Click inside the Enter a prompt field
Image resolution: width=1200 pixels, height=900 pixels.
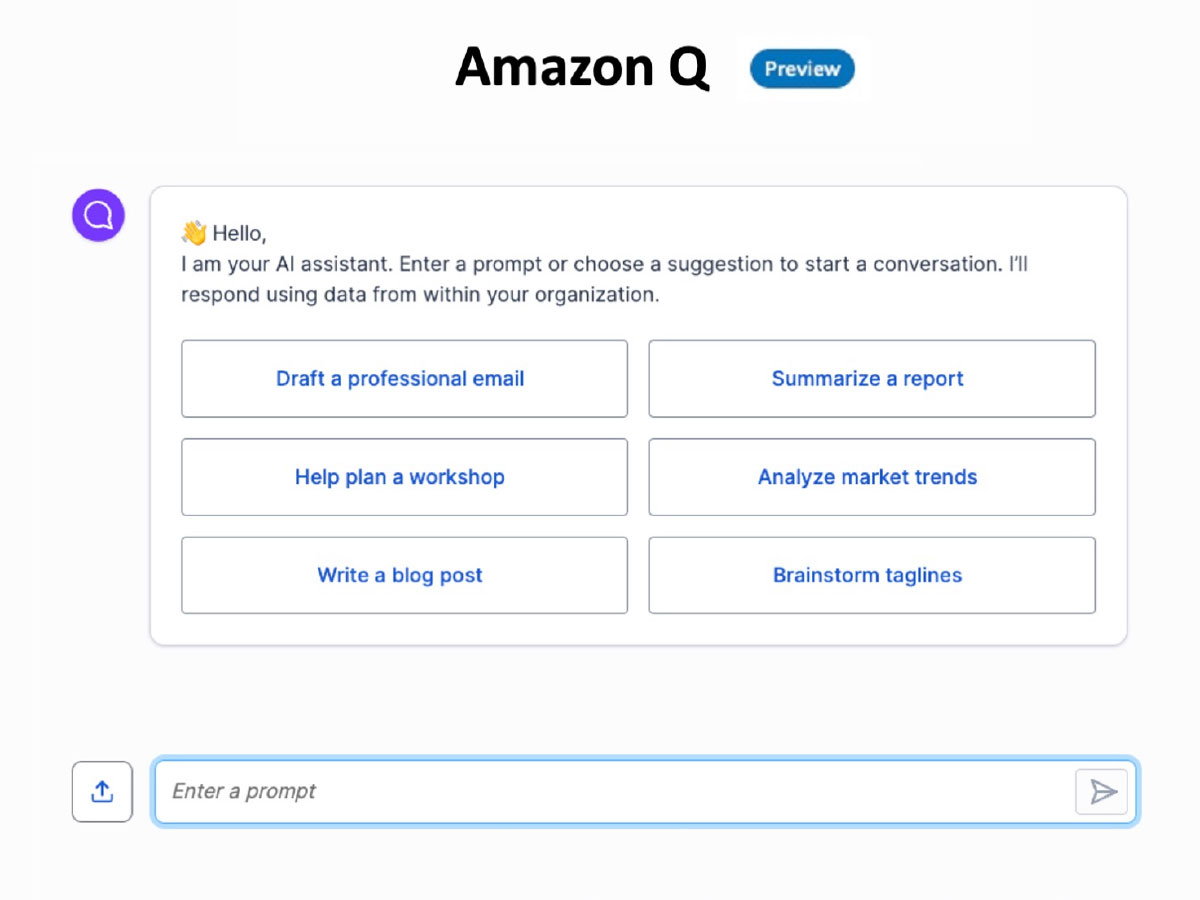pos(500,791)
